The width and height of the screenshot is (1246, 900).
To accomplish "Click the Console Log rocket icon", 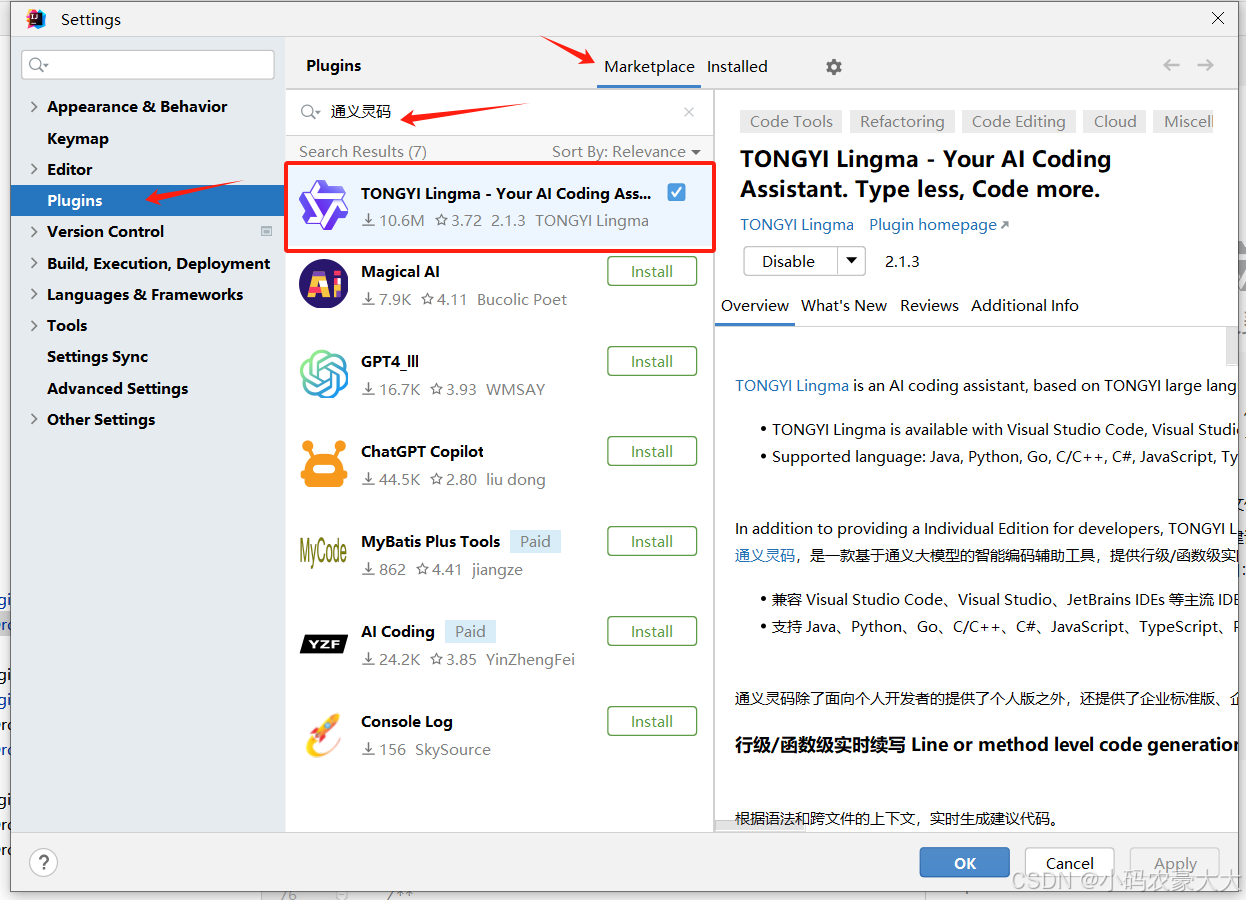I will pos(323,734).
